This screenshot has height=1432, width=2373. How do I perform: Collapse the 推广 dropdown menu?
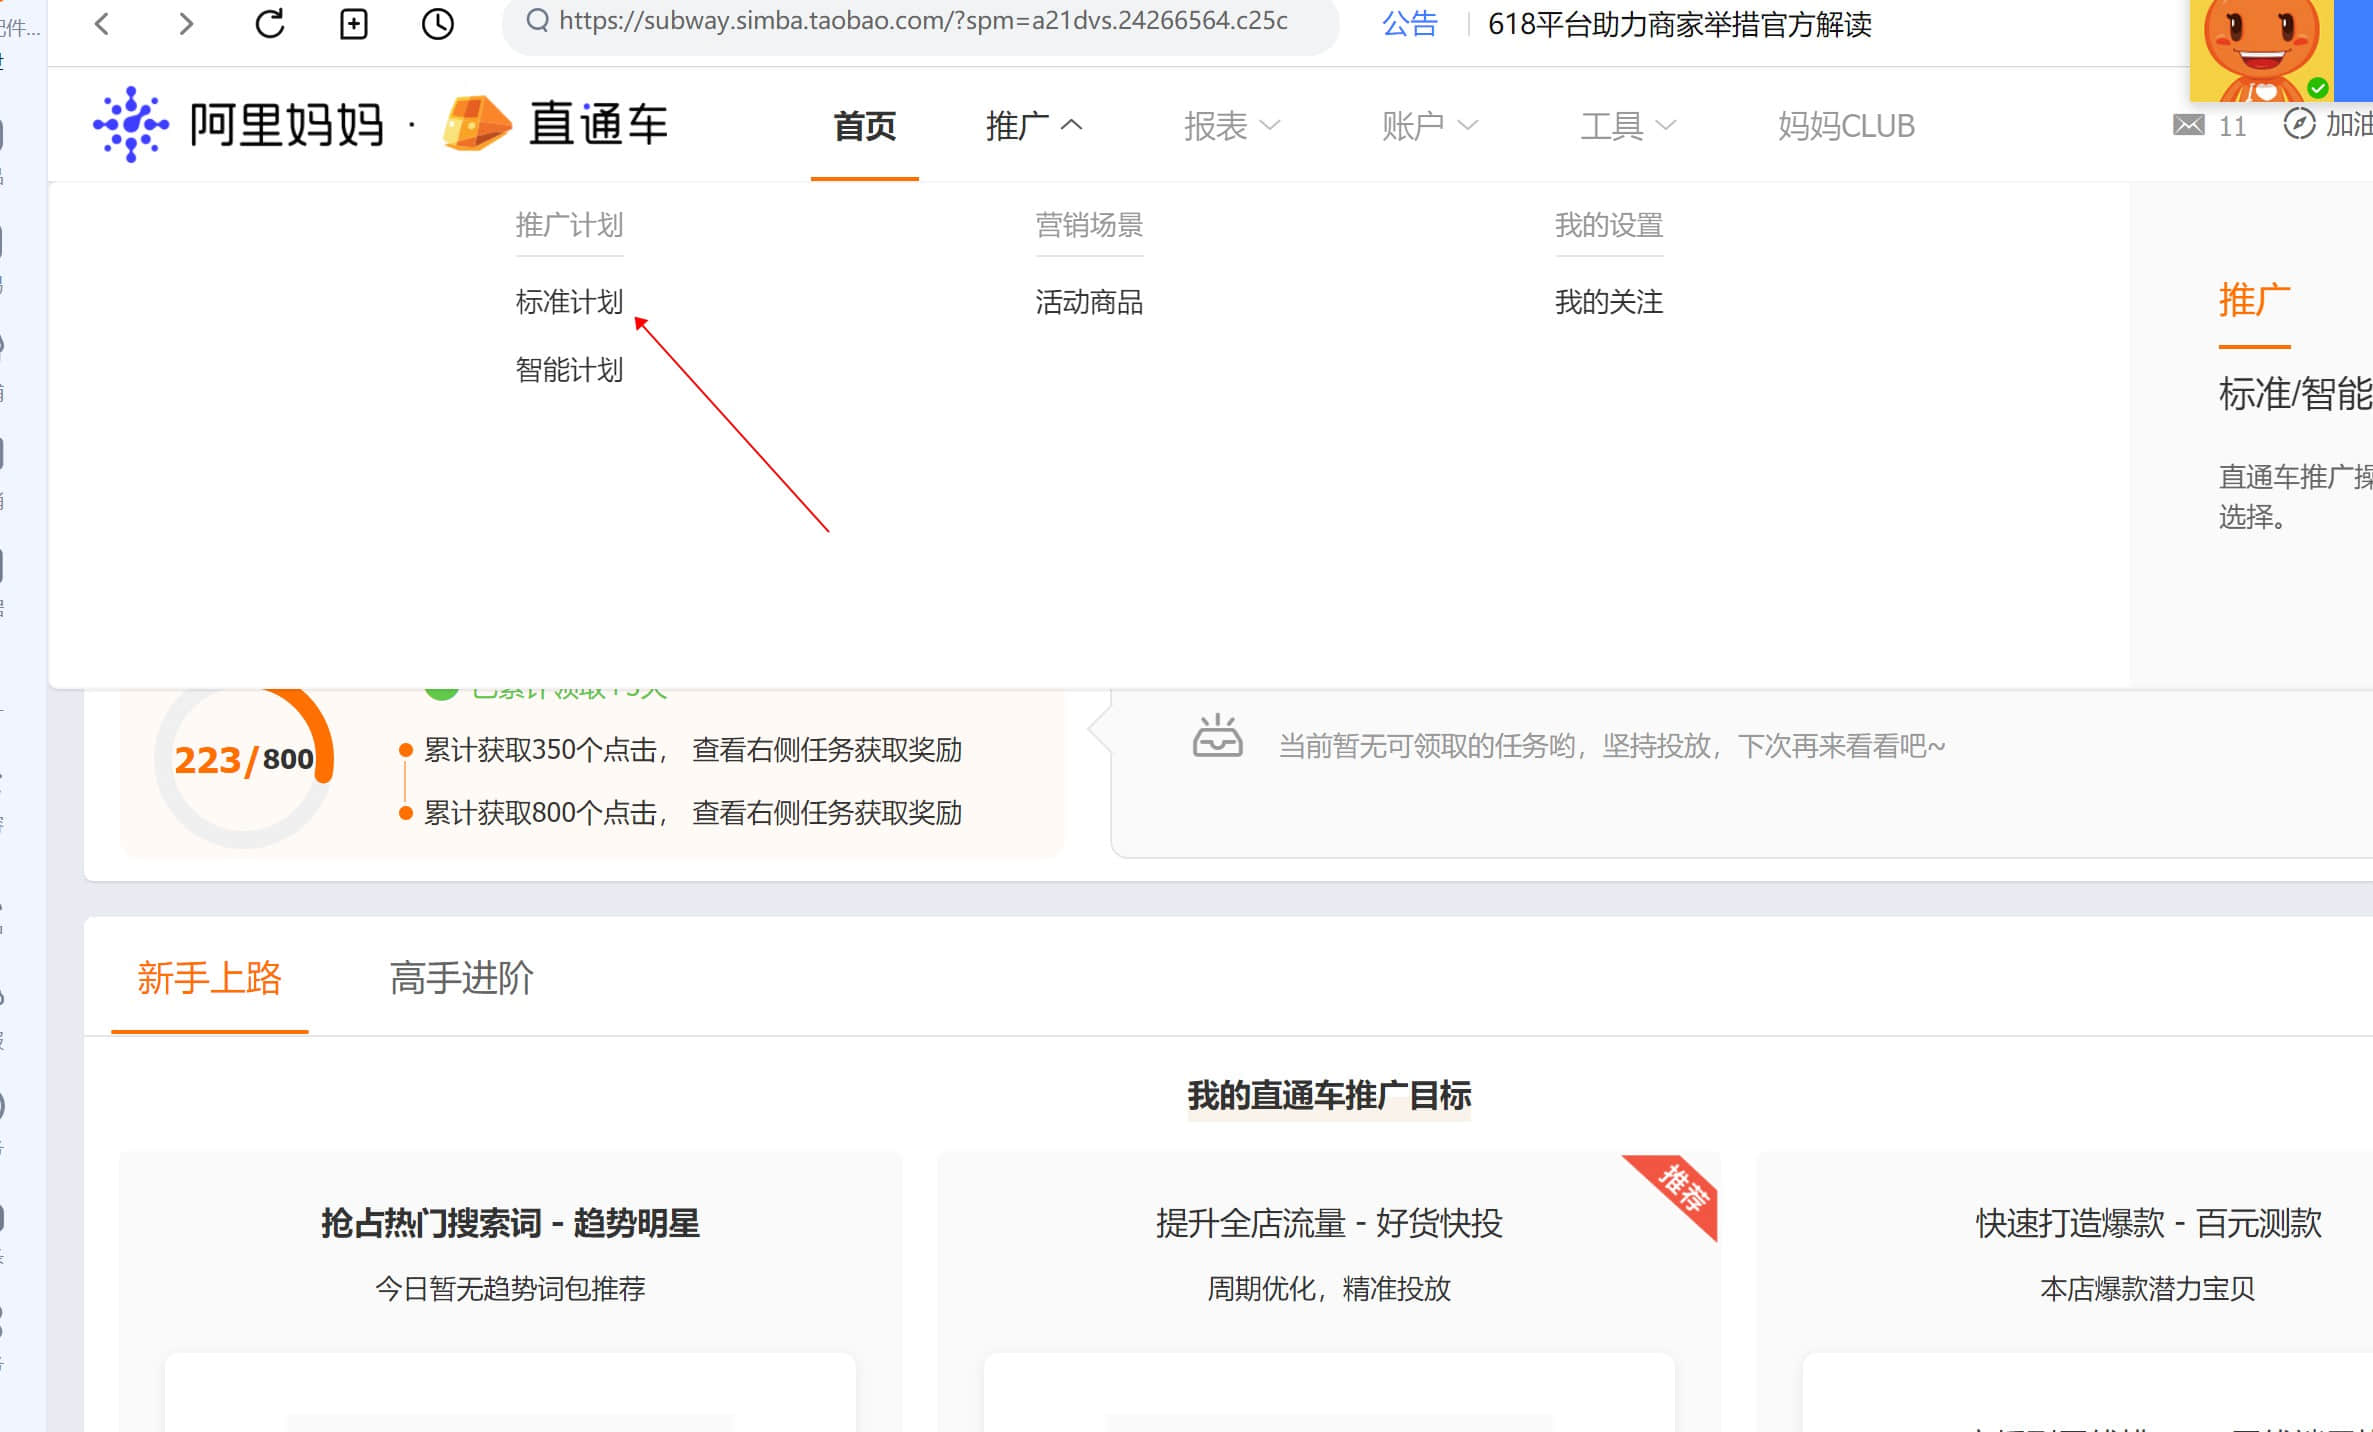tap(1033, 126)
